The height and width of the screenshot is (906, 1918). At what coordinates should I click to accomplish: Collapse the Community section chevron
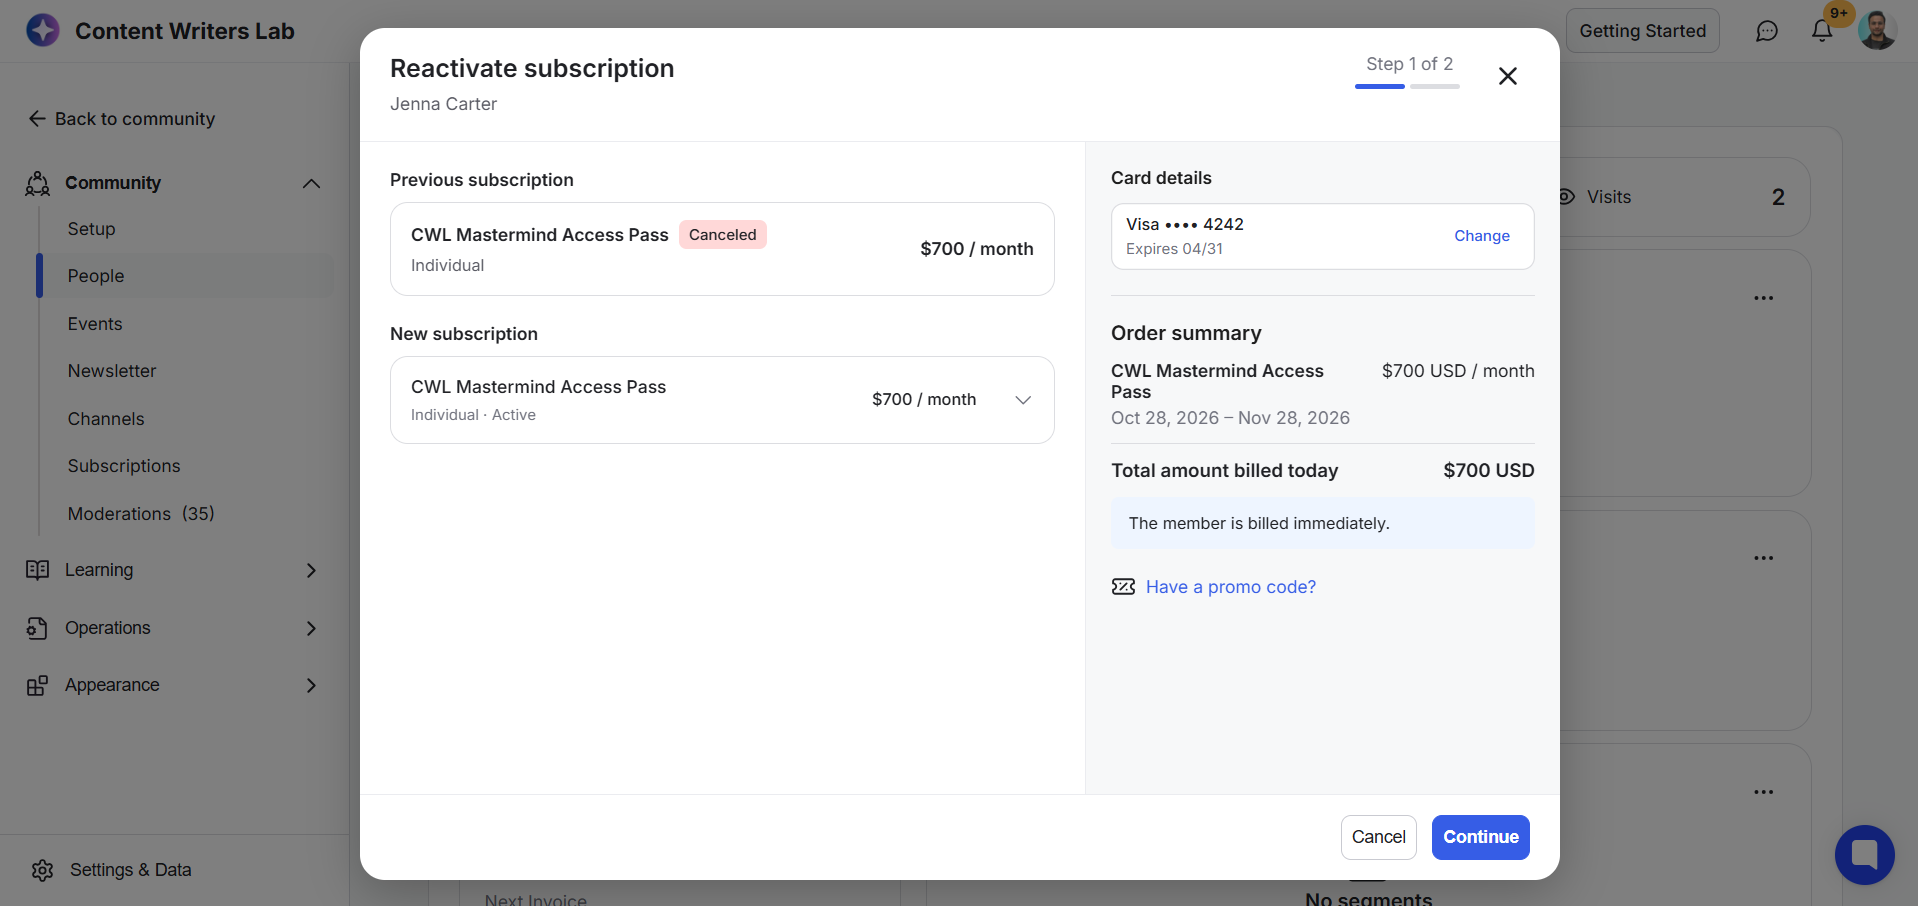(311, 183)
